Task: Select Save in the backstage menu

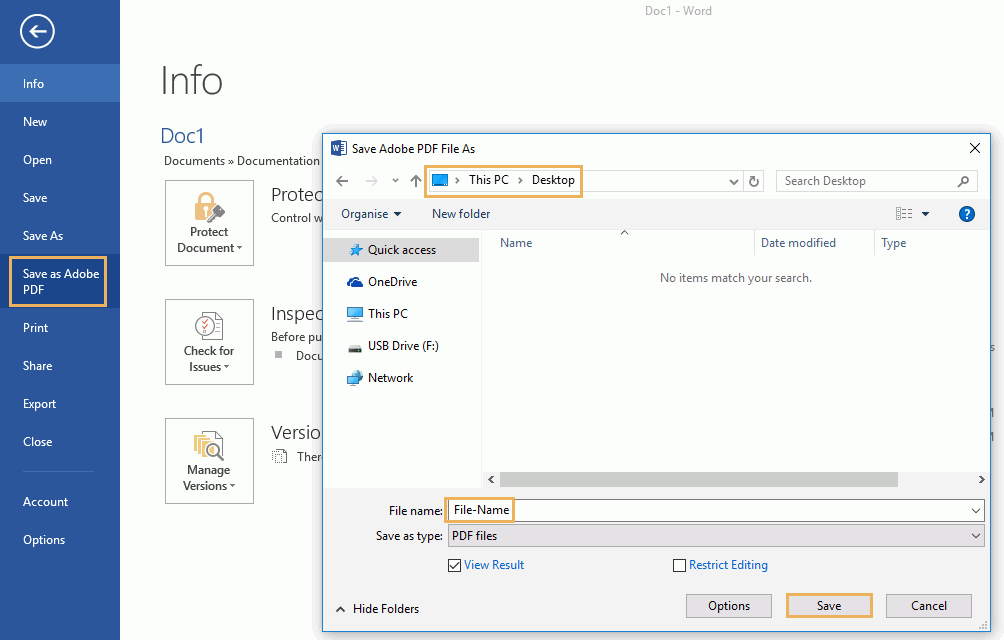Action: coord(60,198)
